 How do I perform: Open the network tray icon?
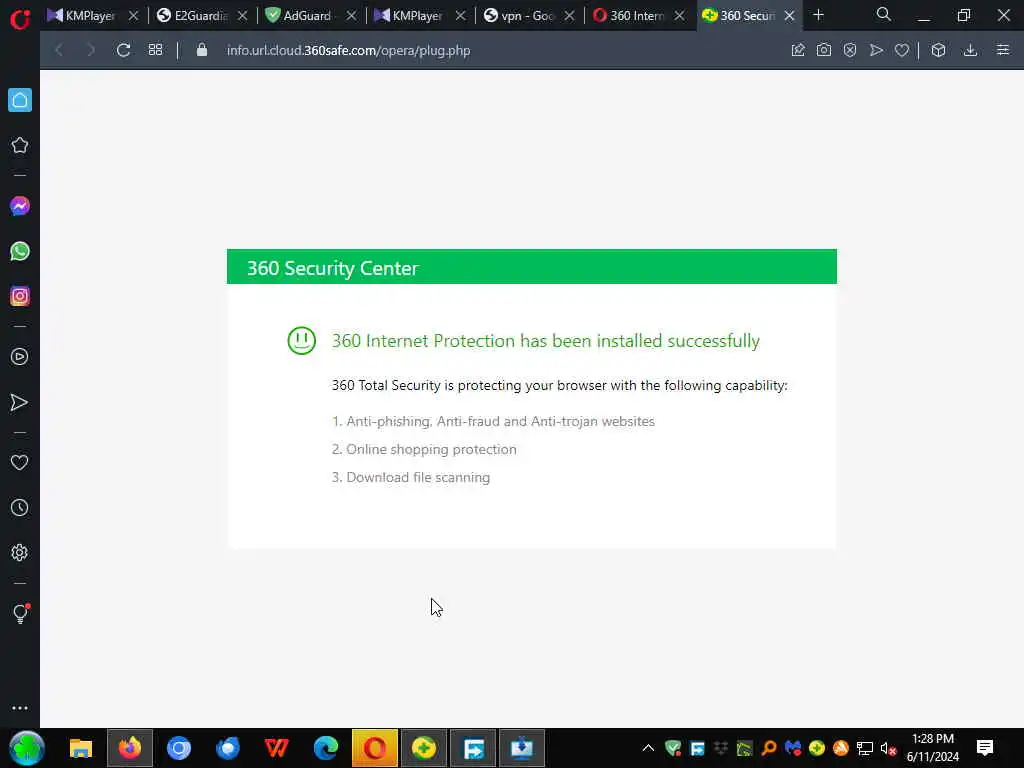865,748
